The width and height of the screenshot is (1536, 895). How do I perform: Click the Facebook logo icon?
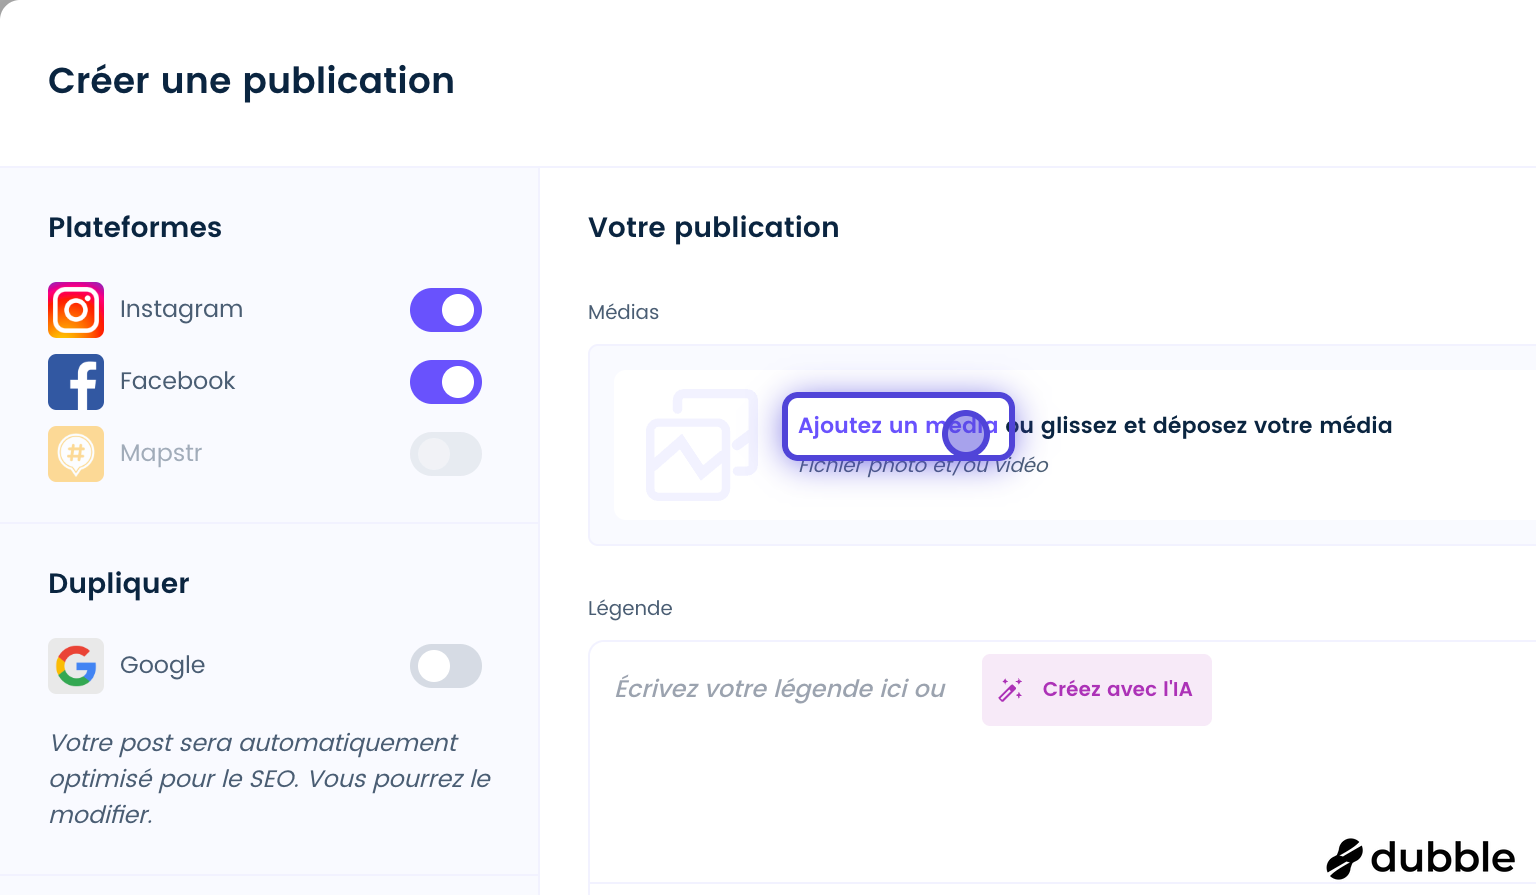(76, 382)
